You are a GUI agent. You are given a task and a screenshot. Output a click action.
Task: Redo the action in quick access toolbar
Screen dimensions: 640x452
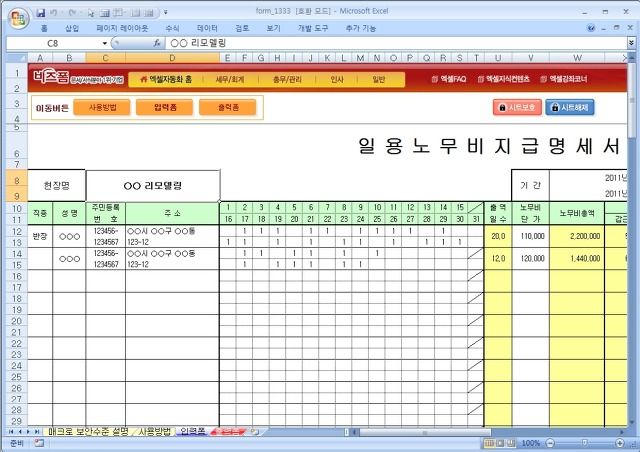(x=72, y=13)
